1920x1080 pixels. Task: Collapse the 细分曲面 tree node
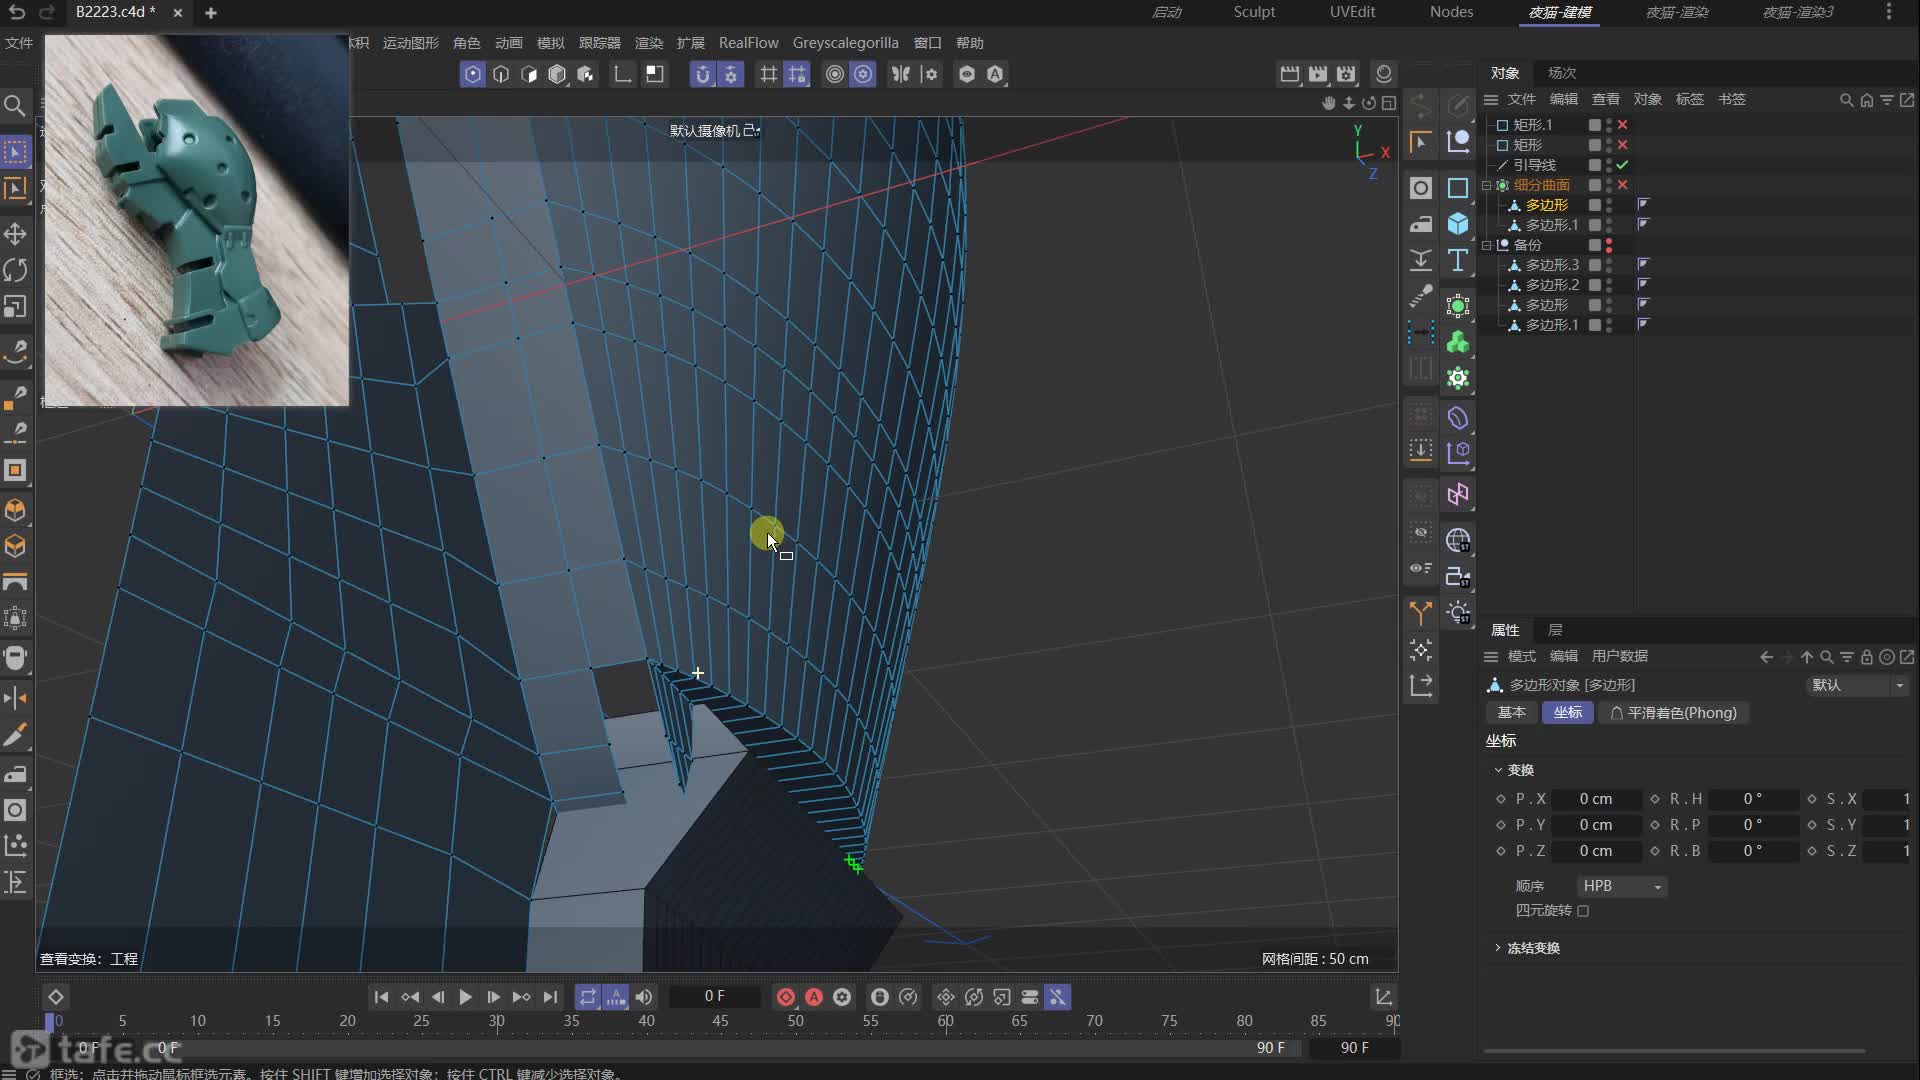click(x=1487, y=185)
